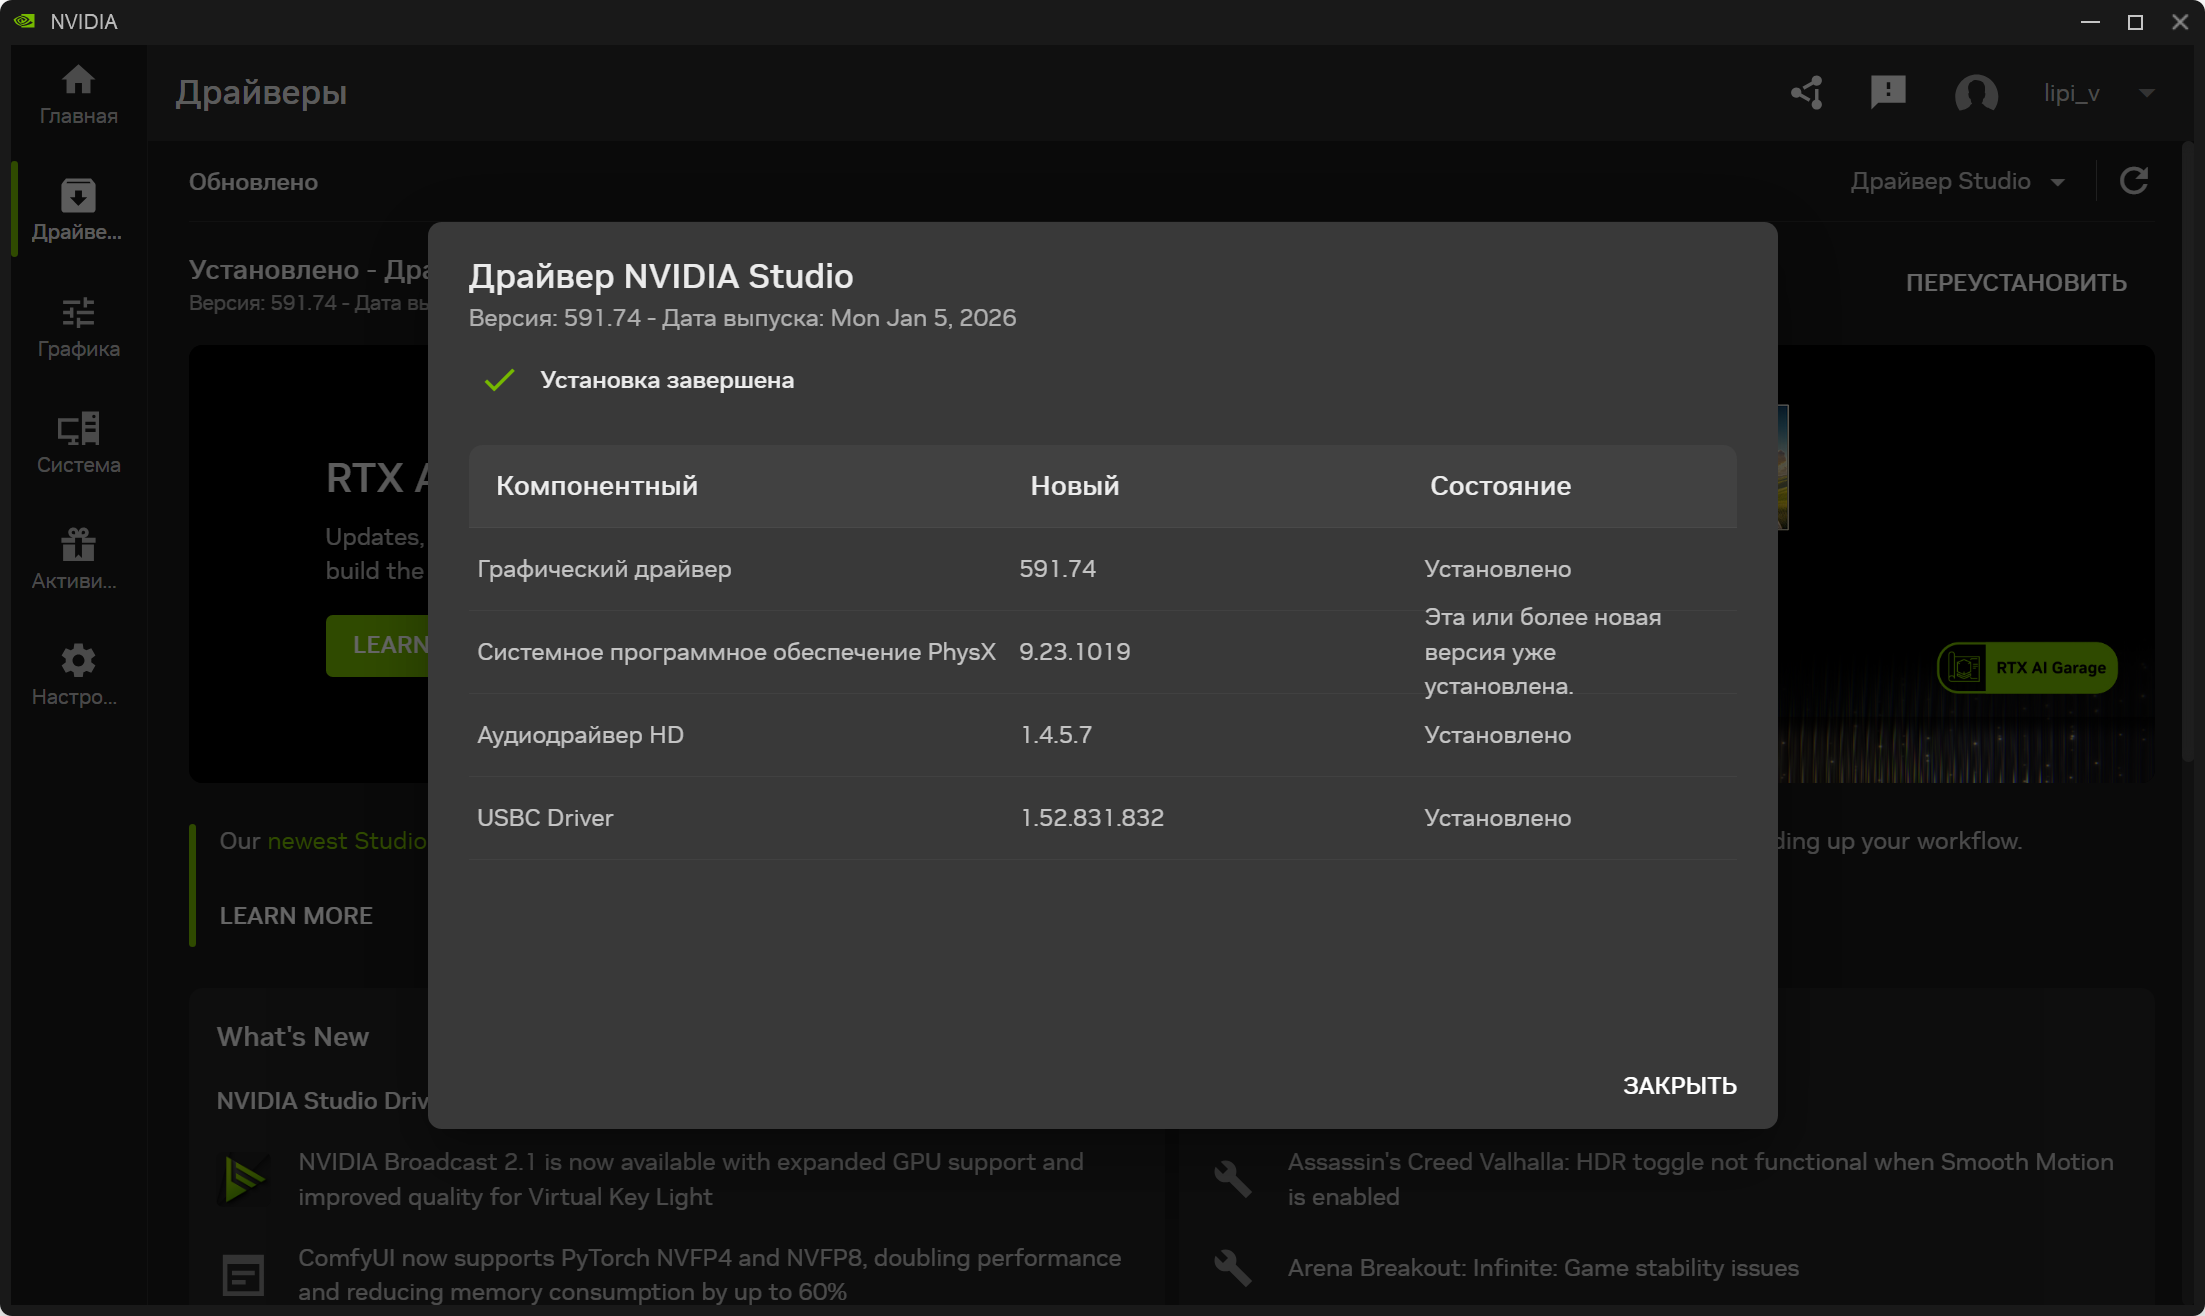The image size is (2205, 1316).
Task: Expand the Драйвер Studio dropdown
Action: tap(1956, 181)
